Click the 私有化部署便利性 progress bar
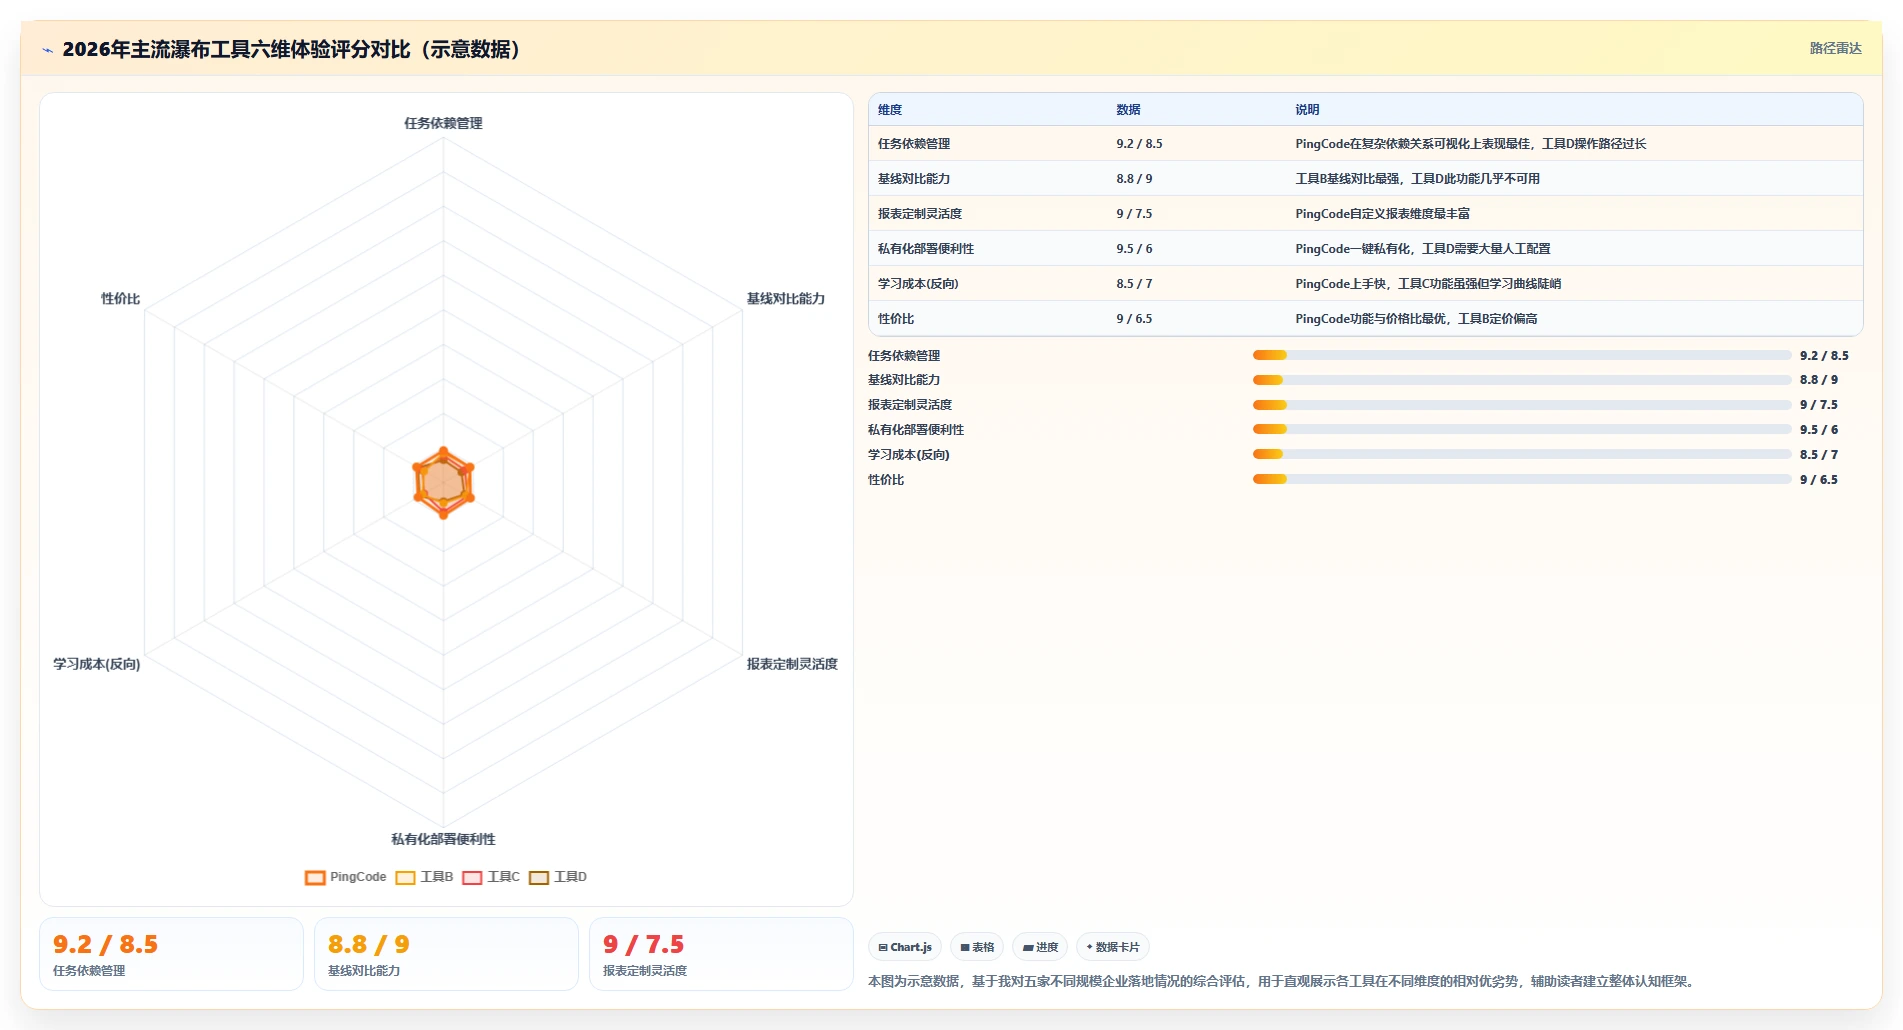Image resolution: width=1903 pixels, height=1030 pixels. pos(1522,429)
